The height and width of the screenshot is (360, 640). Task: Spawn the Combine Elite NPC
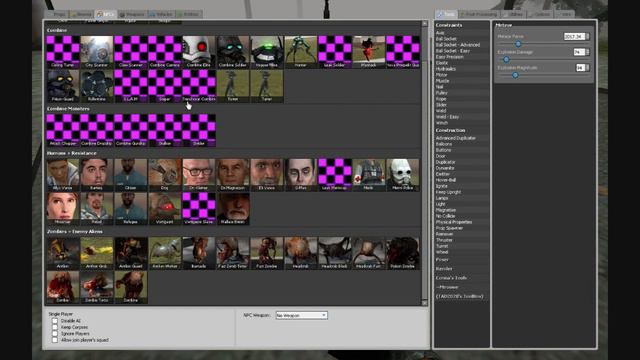(x=199, y=51)
